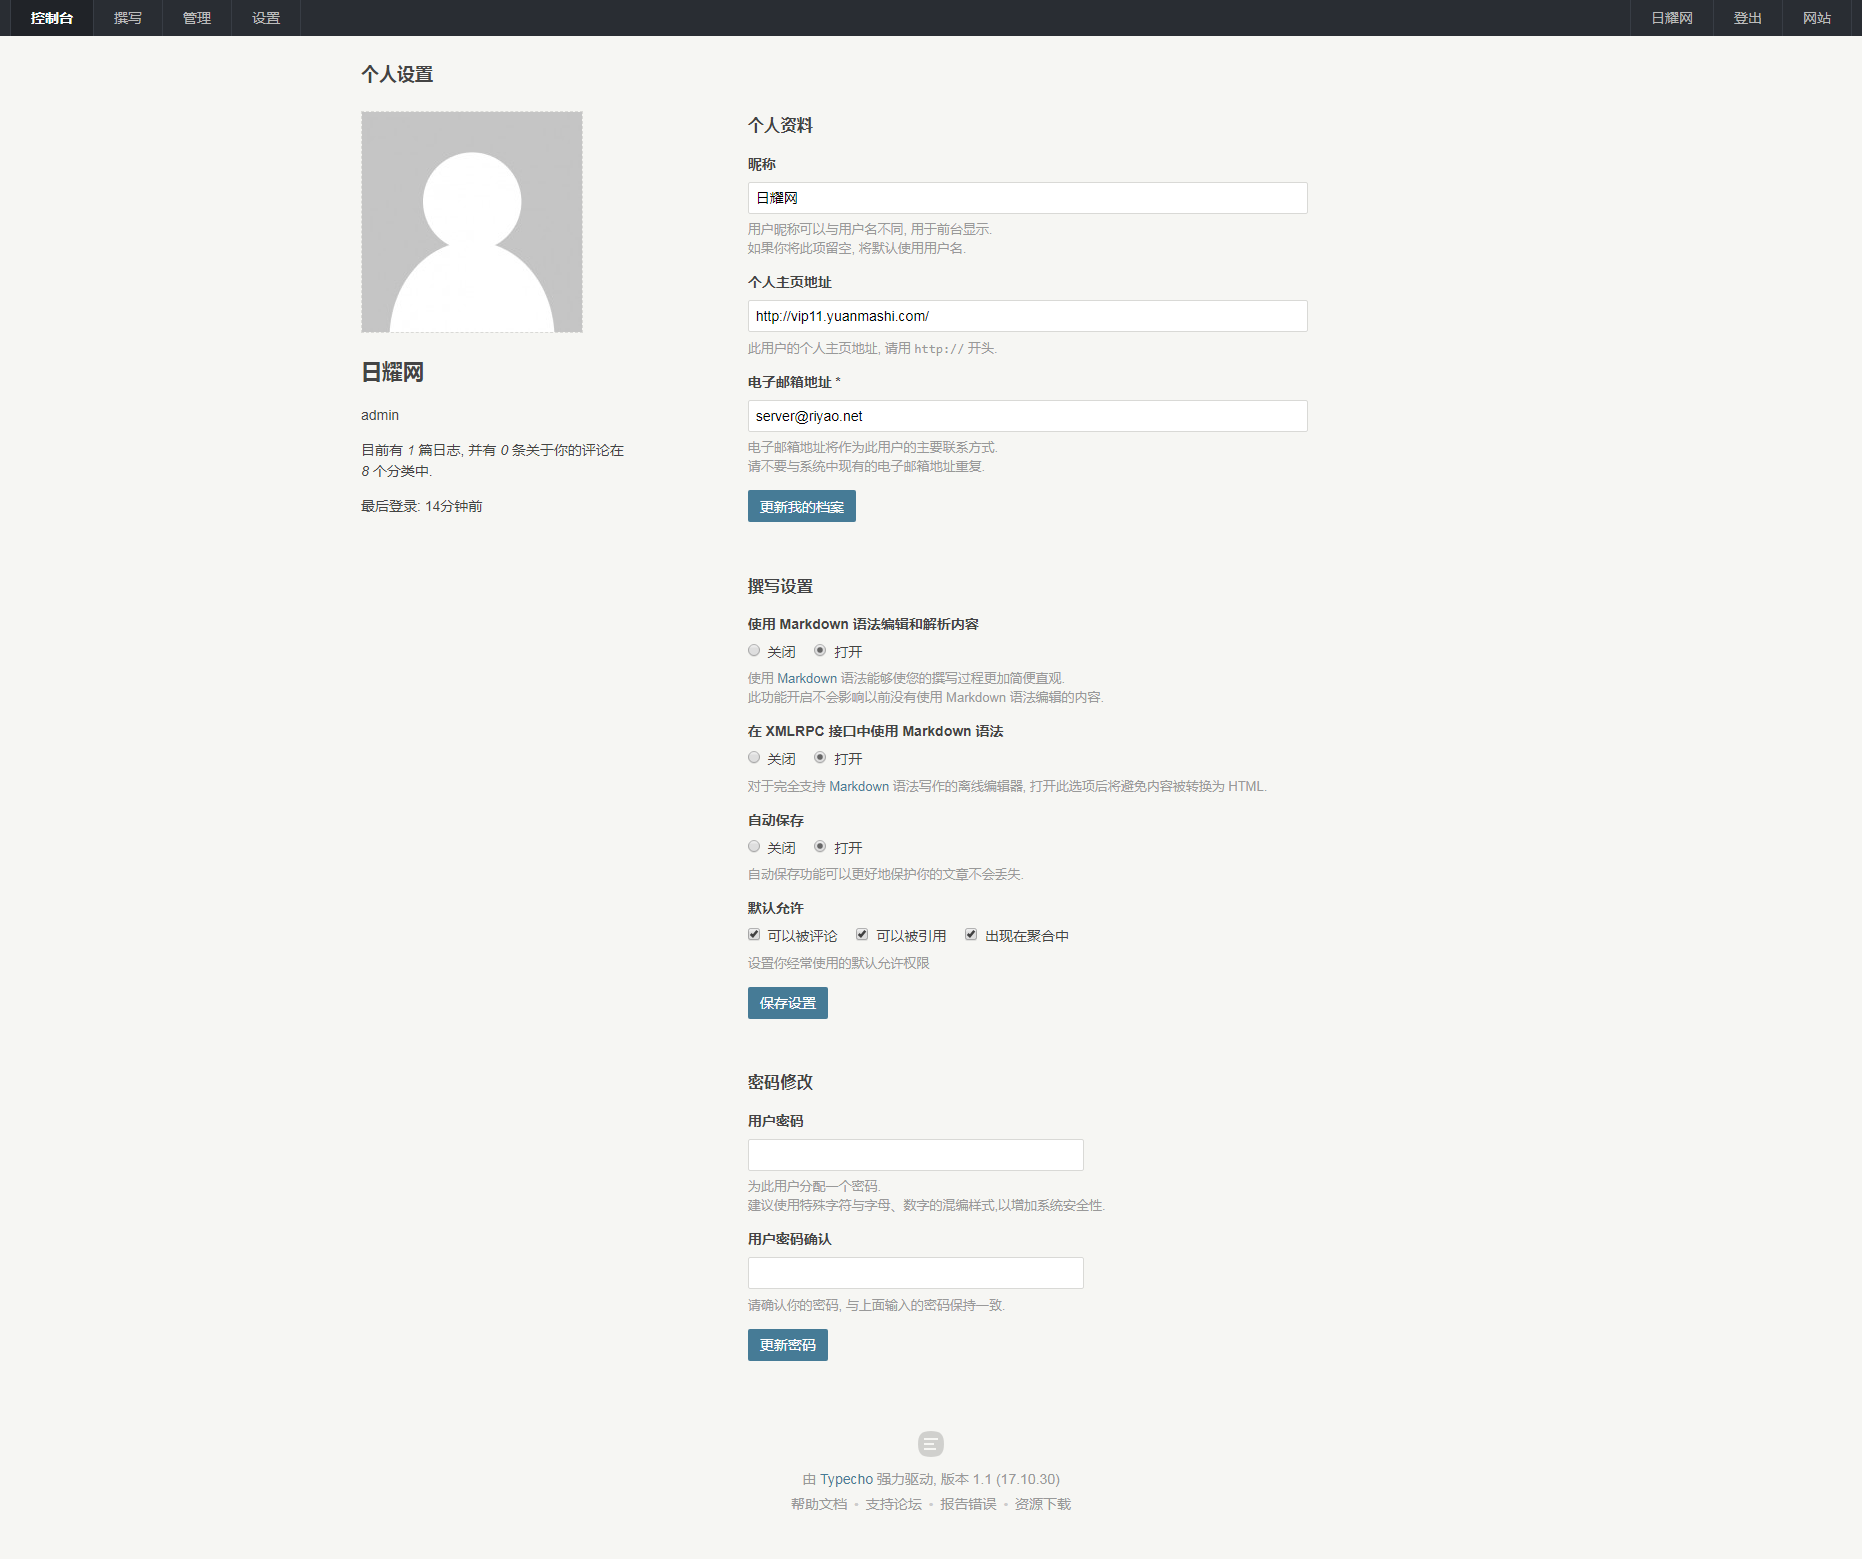The width and height of the screenshot is (1862, 1559).
Task: Select 关闭 for 自动保存
Action: (x=754, y=847)
